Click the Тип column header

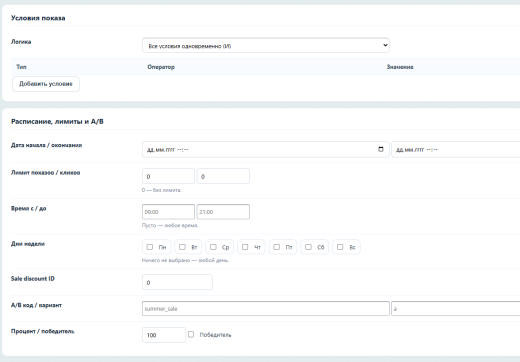(x=21, y=67)
